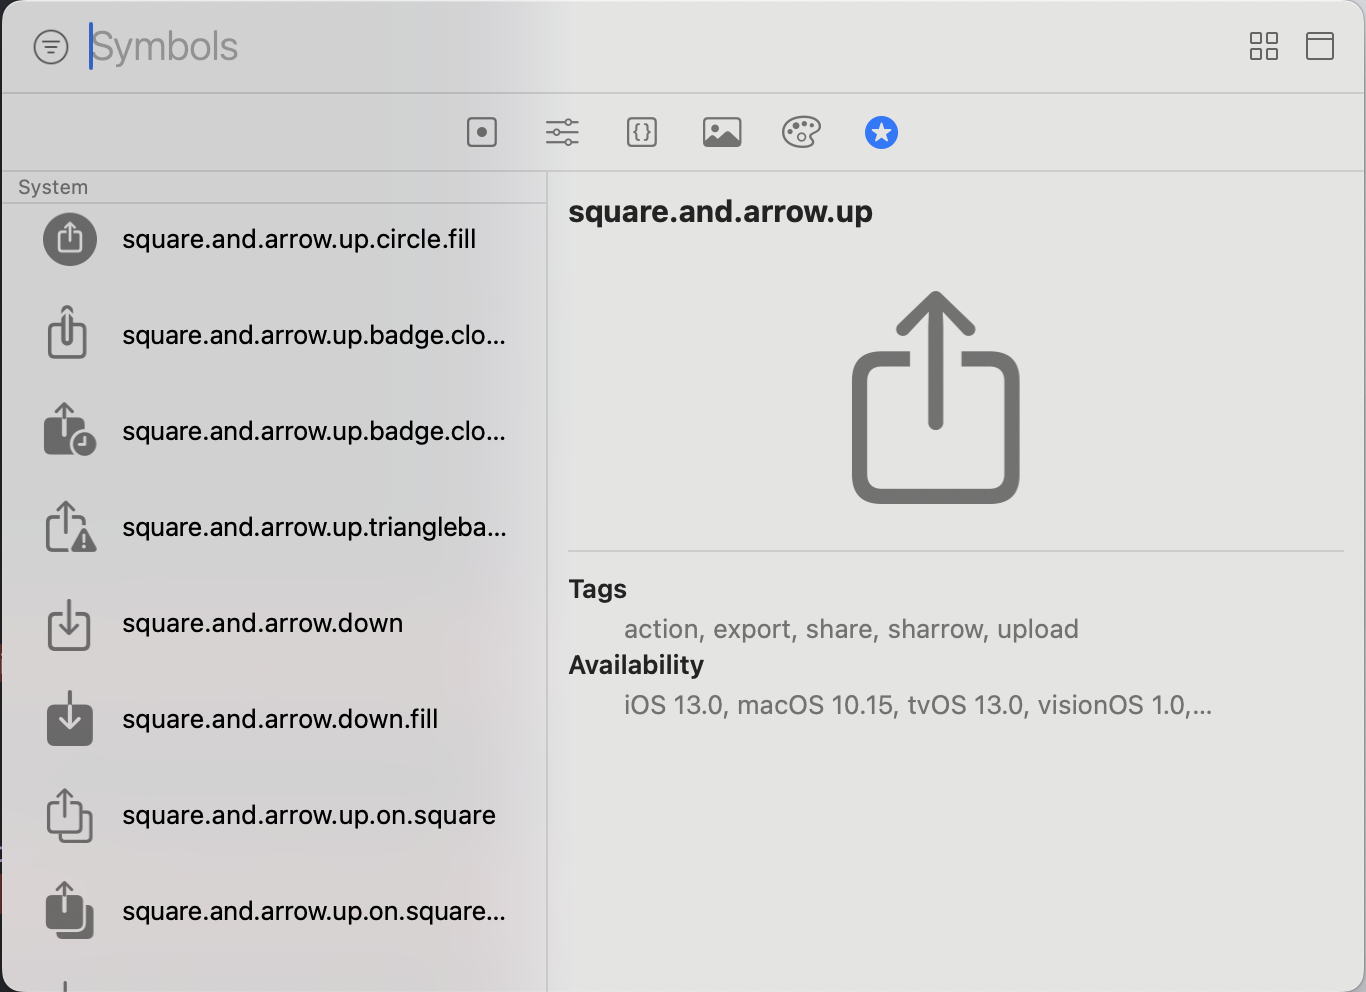Select outlined square.and.arrow.up.badge.clo... symbol icon
The image size is (1366, 992).
[68, 334]
